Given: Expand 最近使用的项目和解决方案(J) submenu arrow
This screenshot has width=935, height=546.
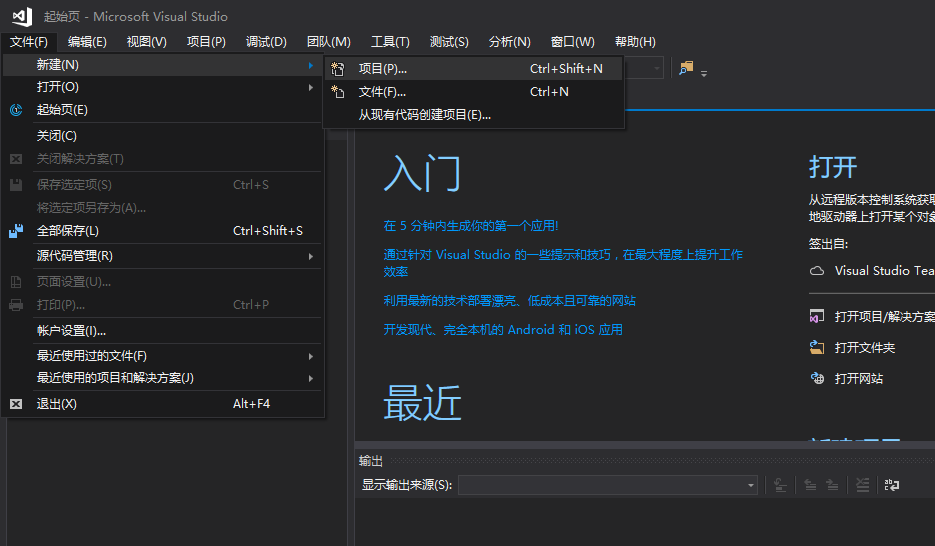Looking at the screenshot, I should pyautogui.click(x=311, y=379).
